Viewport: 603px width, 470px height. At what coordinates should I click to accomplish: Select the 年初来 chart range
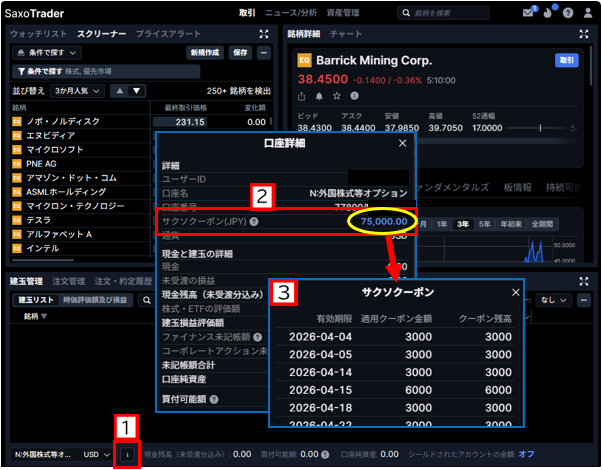[x=511, y=224]
